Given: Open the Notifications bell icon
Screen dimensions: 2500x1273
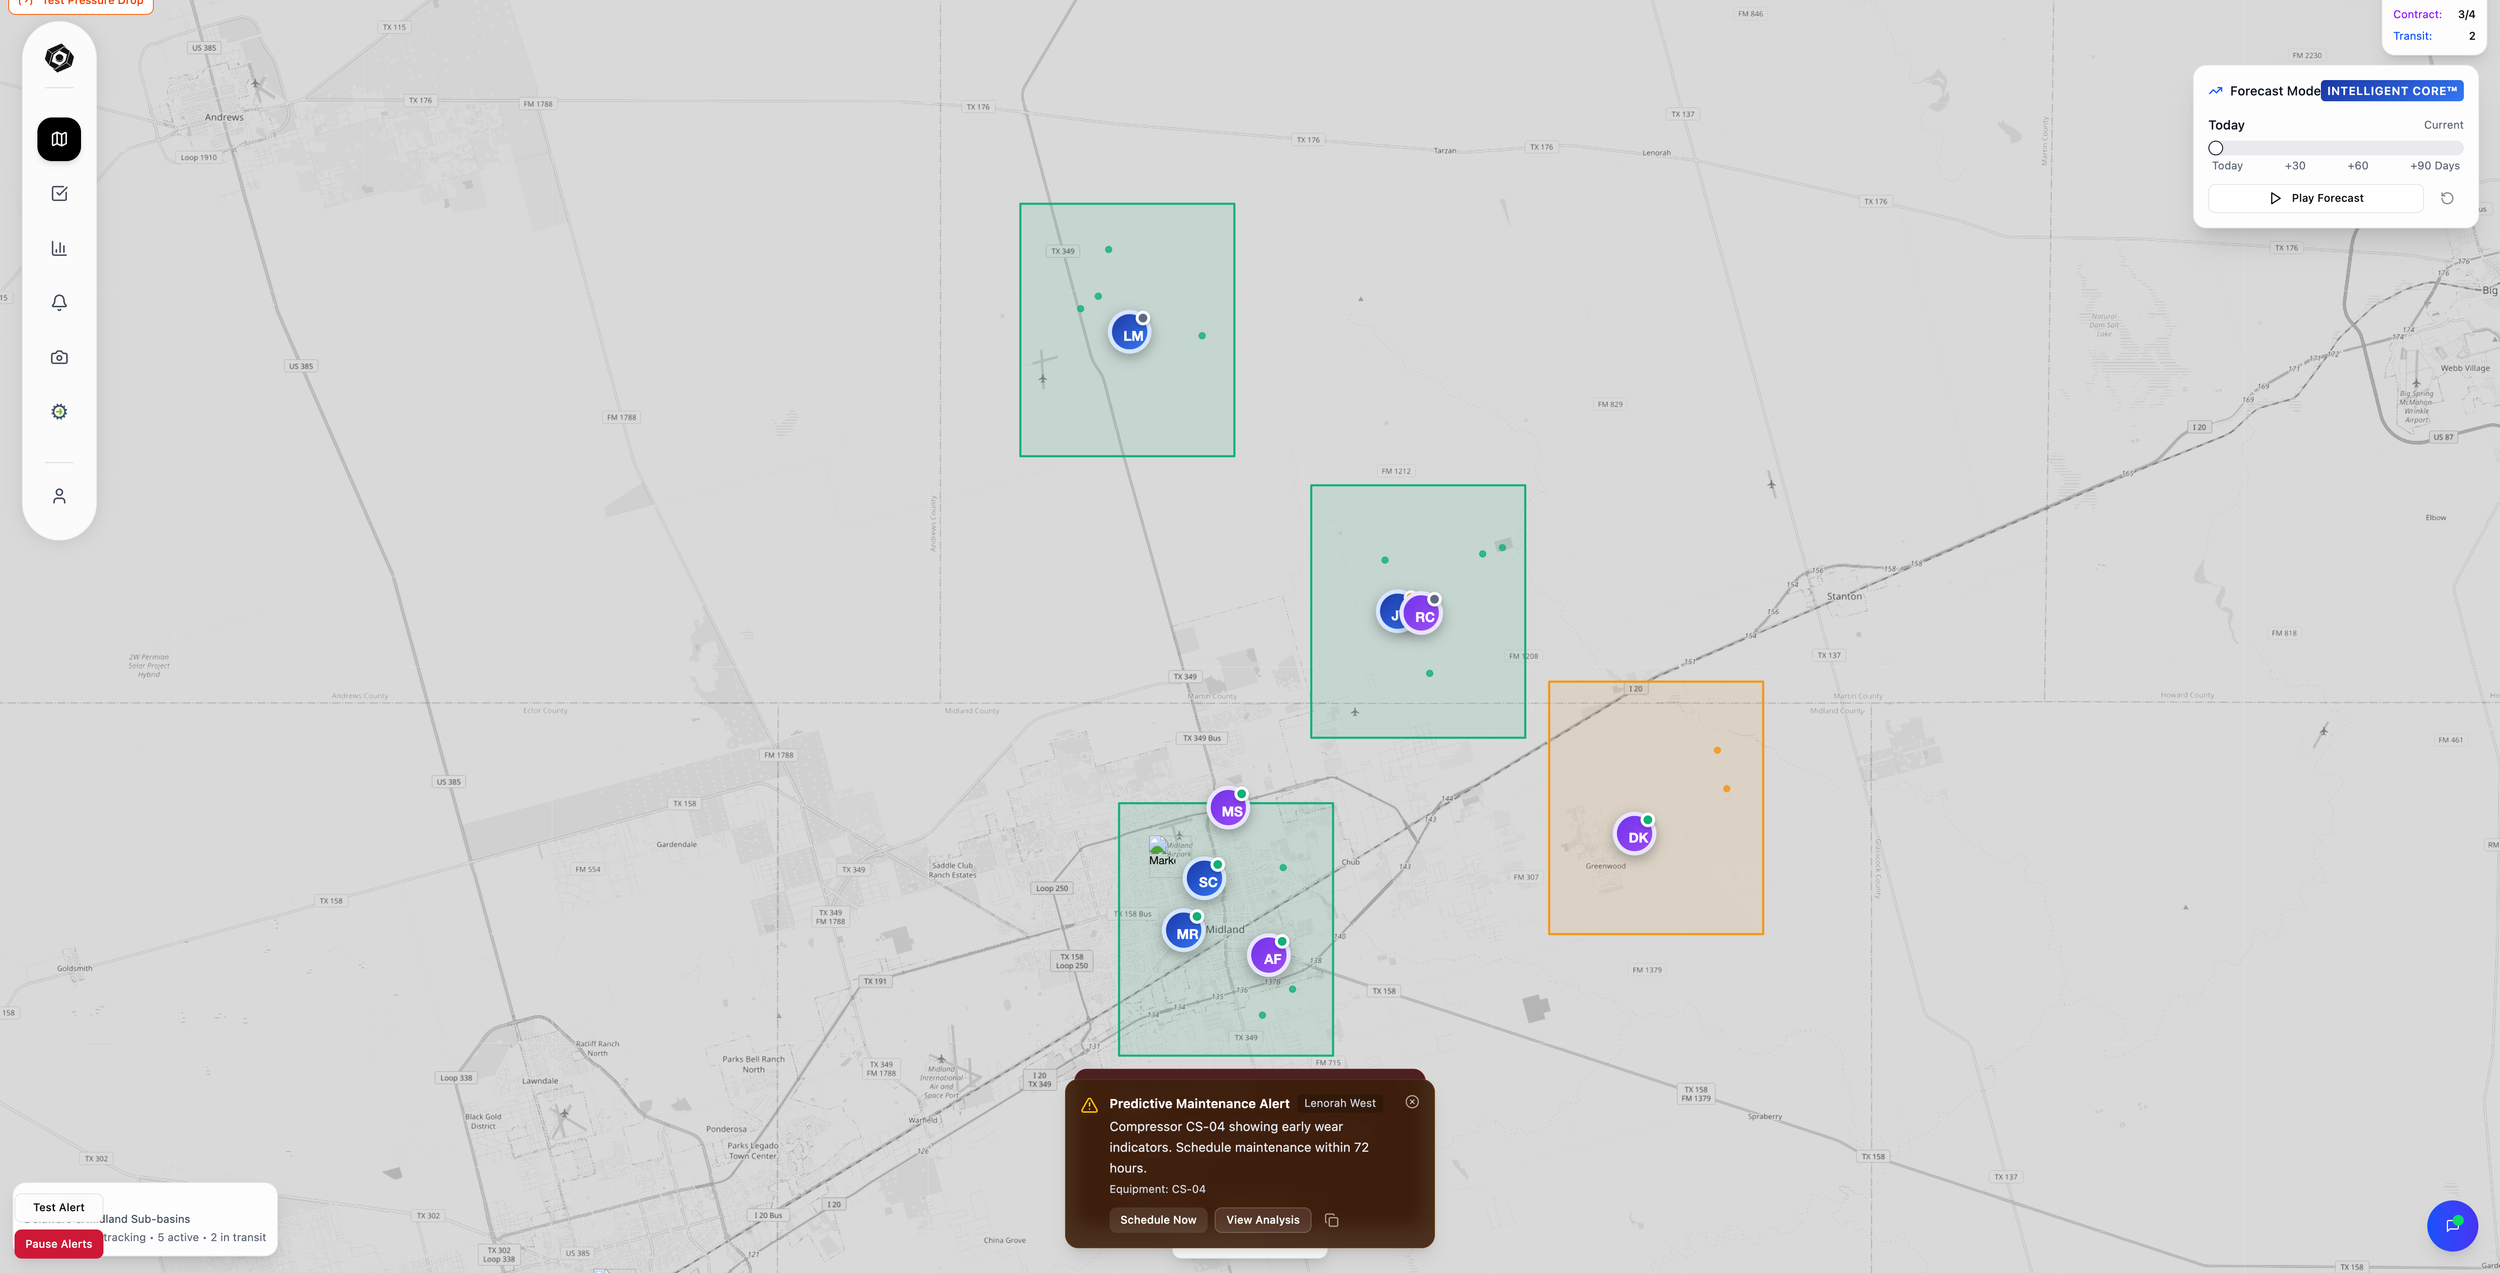Looking at the screenshot, I should pyautogui.click(x=58, y=302).
